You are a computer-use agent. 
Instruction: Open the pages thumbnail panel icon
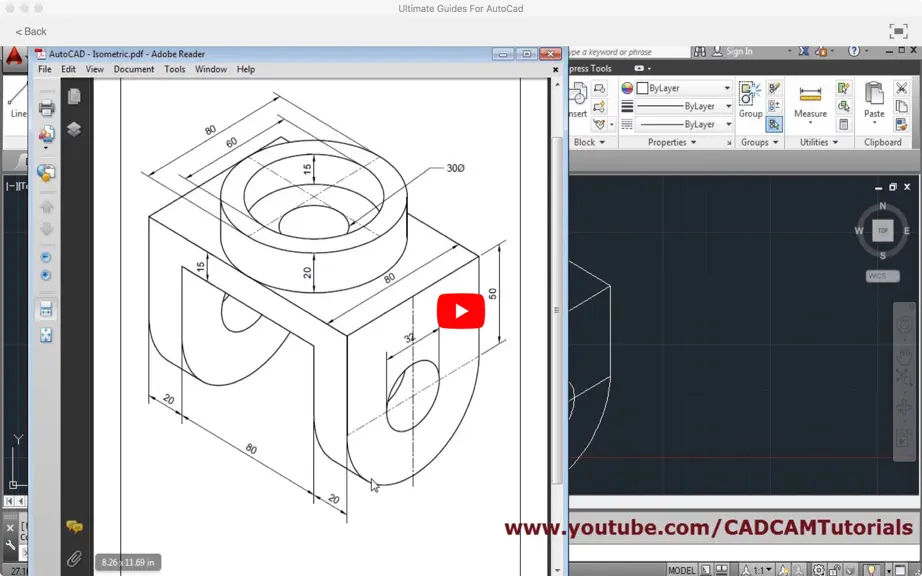tap(74, 96)
